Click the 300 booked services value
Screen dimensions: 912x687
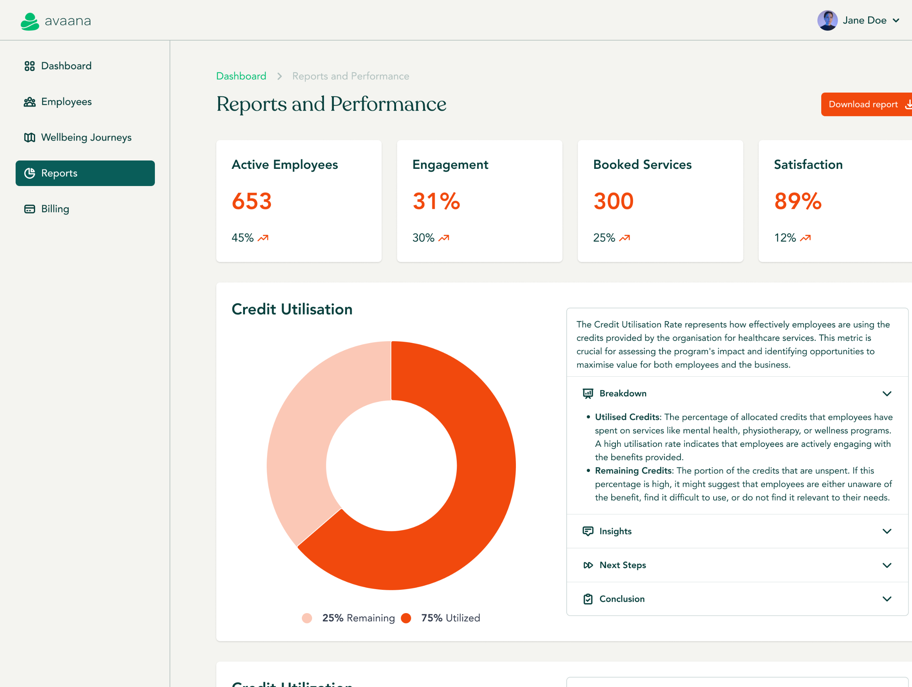tap(614, 201)
